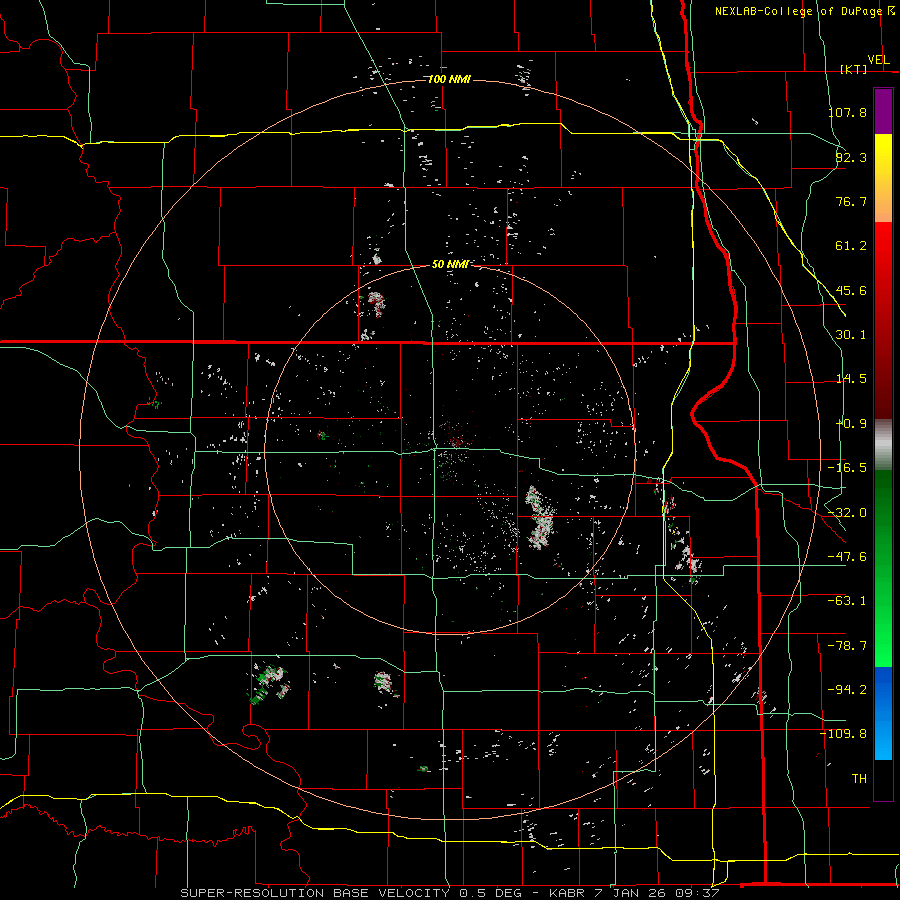Screen dimensions: 900x900
Task: Pick the grey near-zero color bar segment
Action: [883, 445]
